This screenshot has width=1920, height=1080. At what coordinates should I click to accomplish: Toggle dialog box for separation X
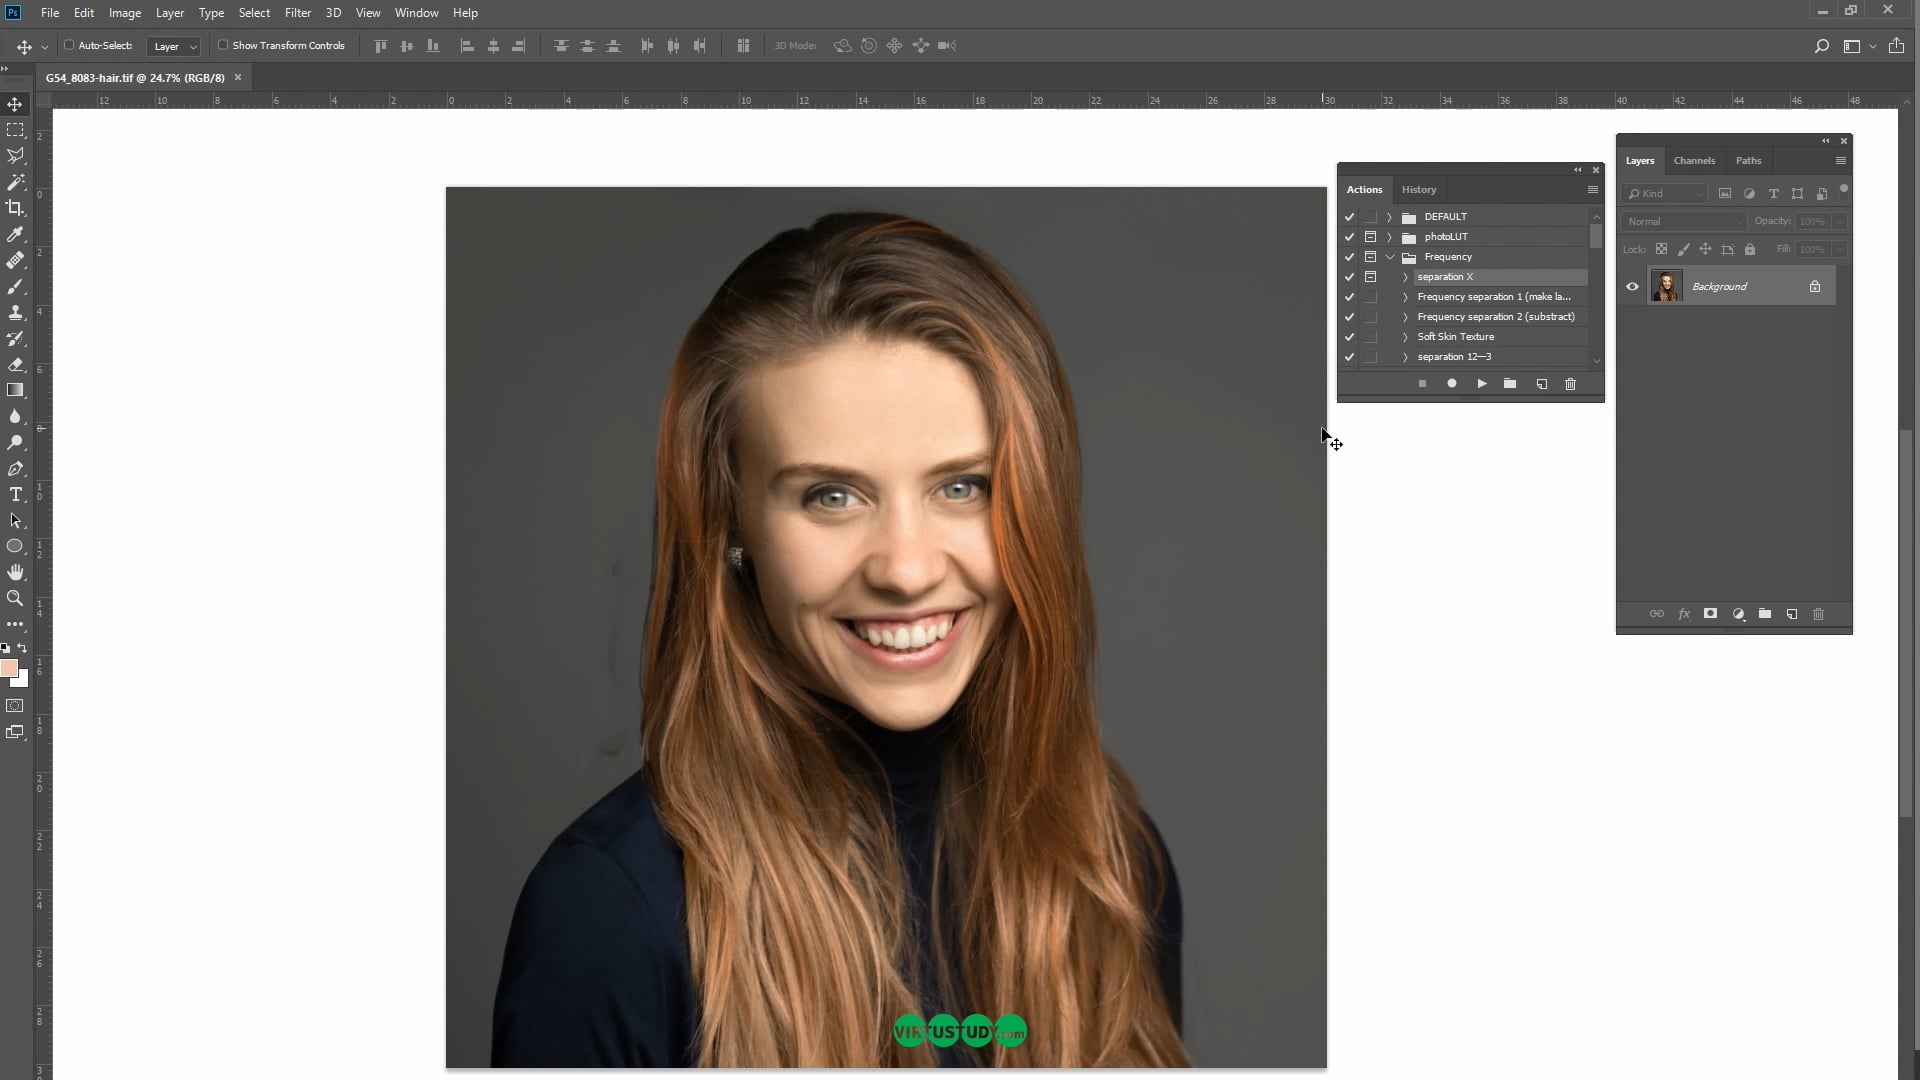[1371, 277]
